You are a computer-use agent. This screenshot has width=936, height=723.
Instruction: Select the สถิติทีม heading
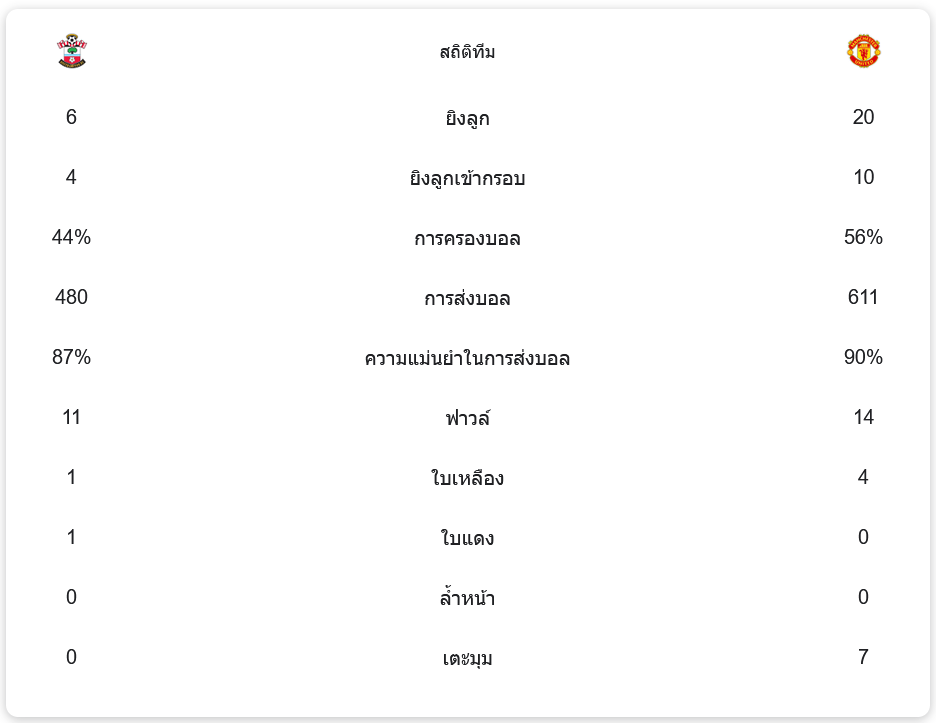(x=467, y=52)
